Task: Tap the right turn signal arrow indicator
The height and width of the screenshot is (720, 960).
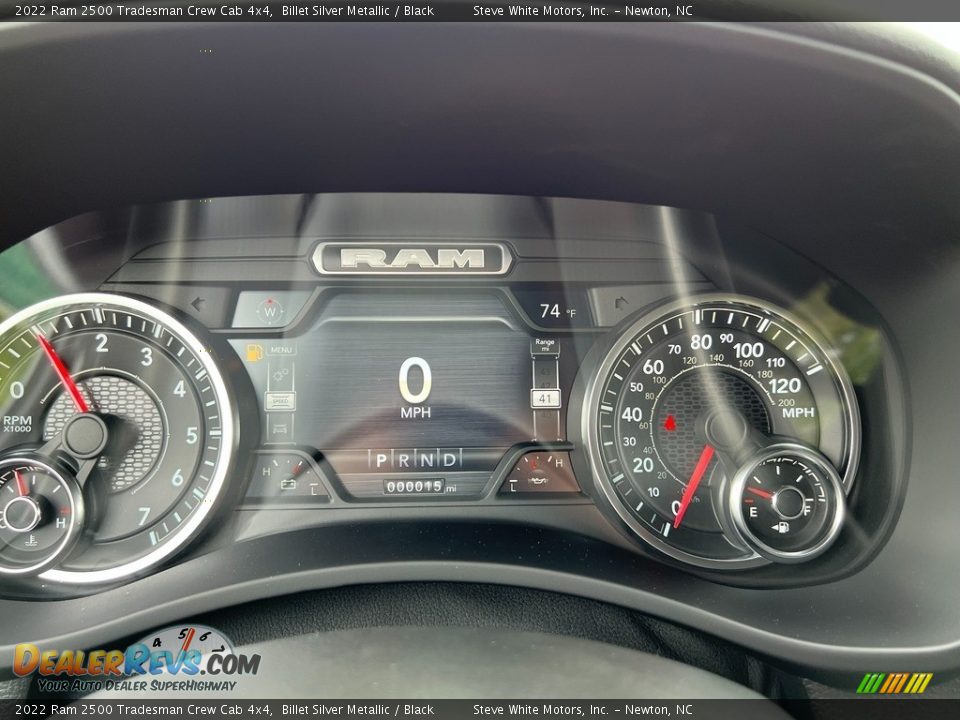Action: point(620,302)
